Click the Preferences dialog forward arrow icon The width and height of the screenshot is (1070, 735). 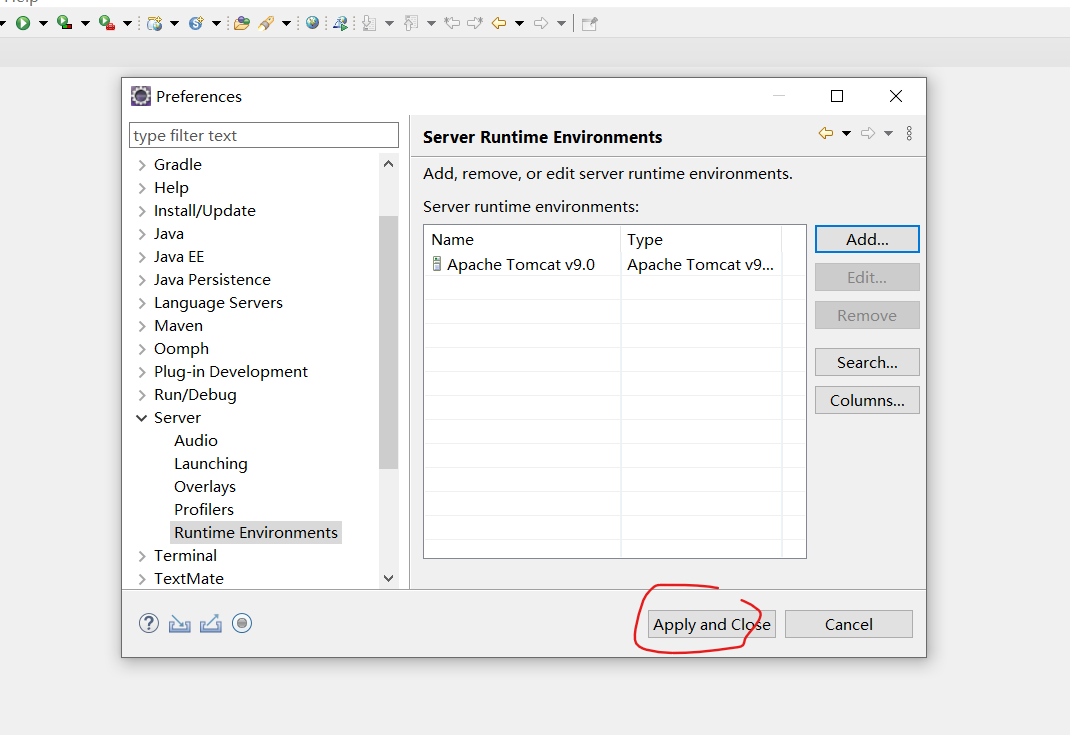click(868, 133)
